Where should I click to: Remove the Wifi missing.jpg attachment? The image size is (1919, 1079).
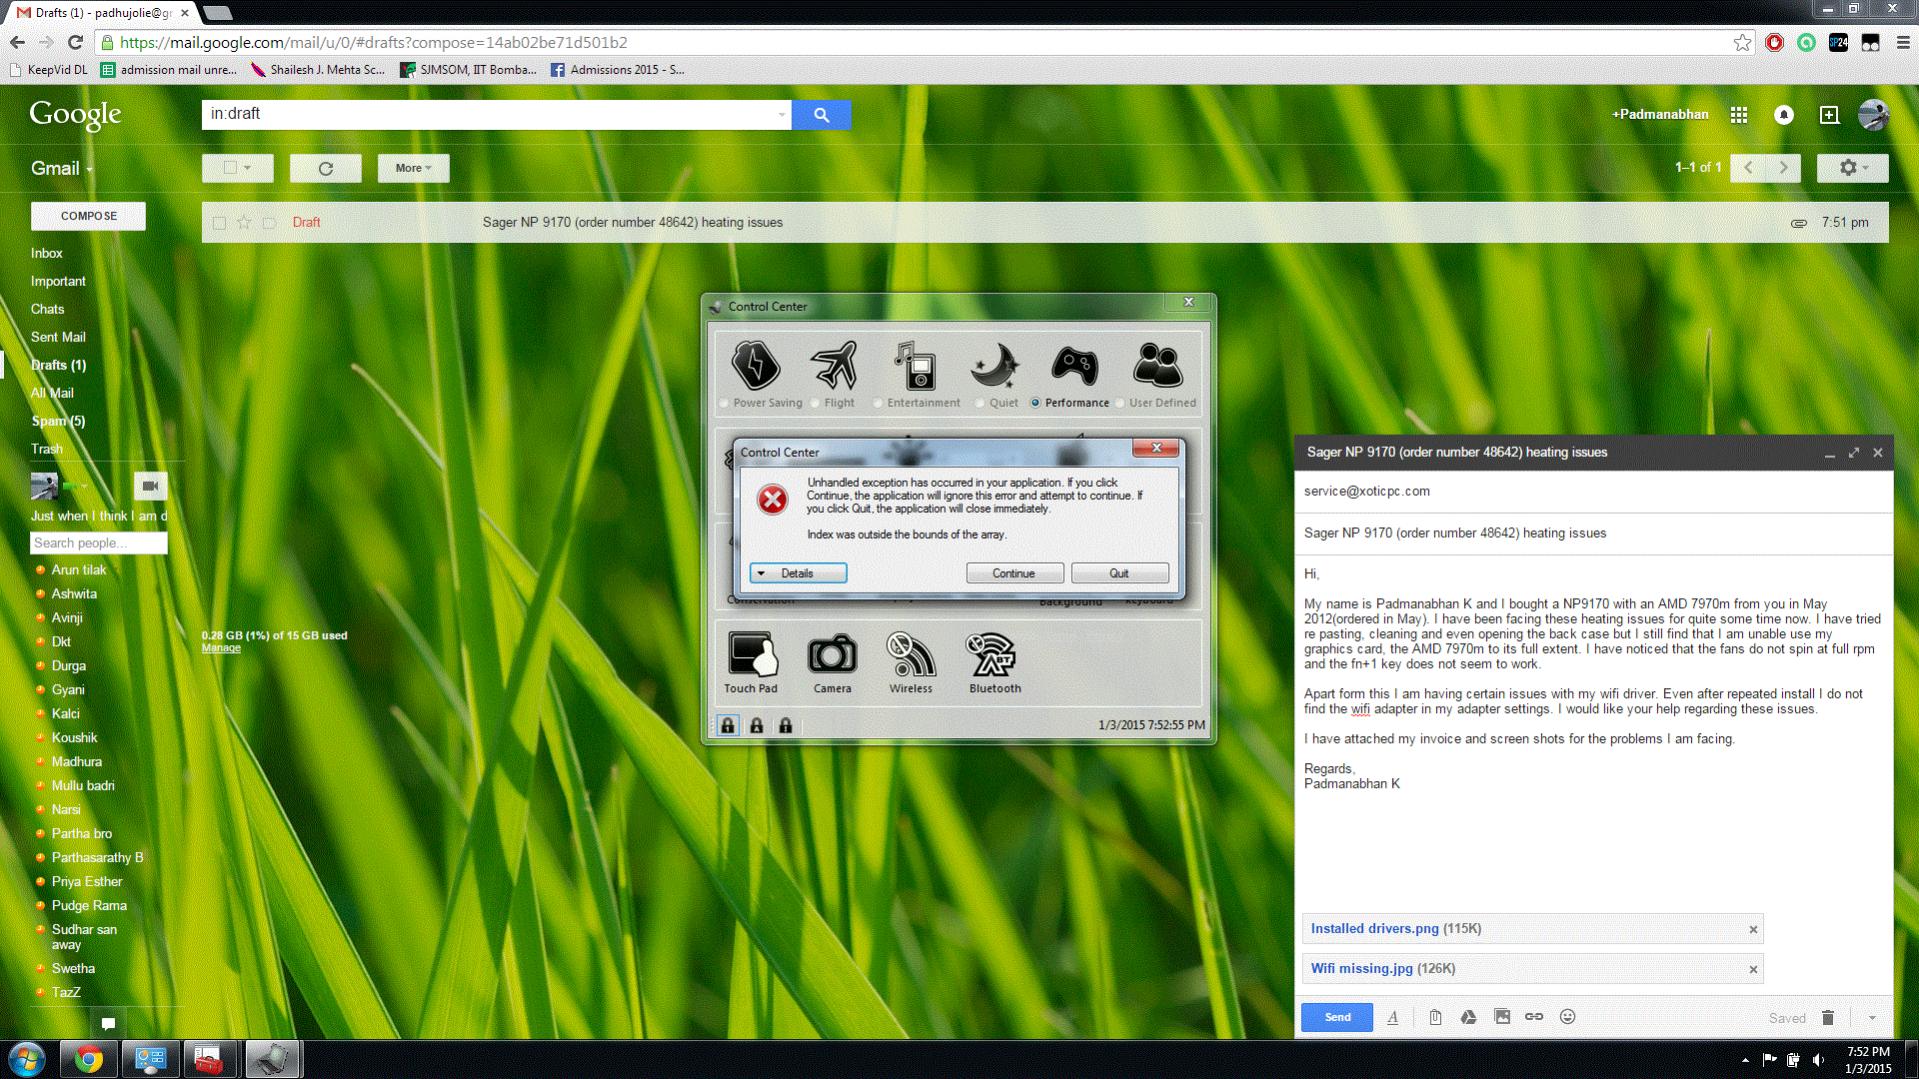coord(1752,969)
